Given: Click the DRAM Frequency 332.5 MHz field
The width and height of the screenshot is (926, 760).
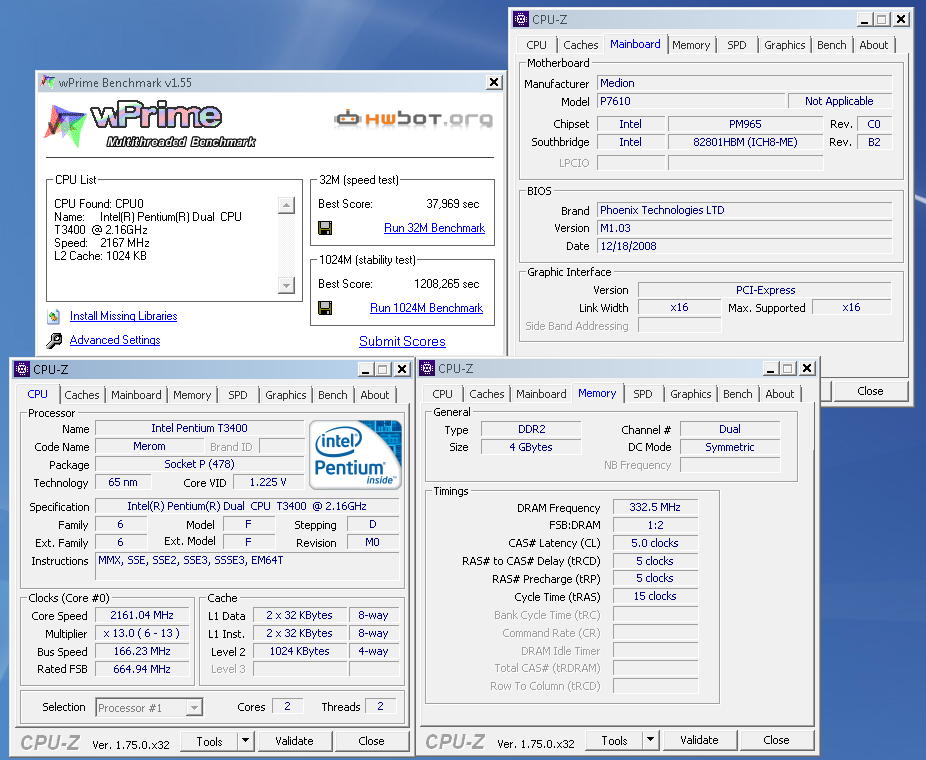Looking at the screenshot, I should 655,507.
